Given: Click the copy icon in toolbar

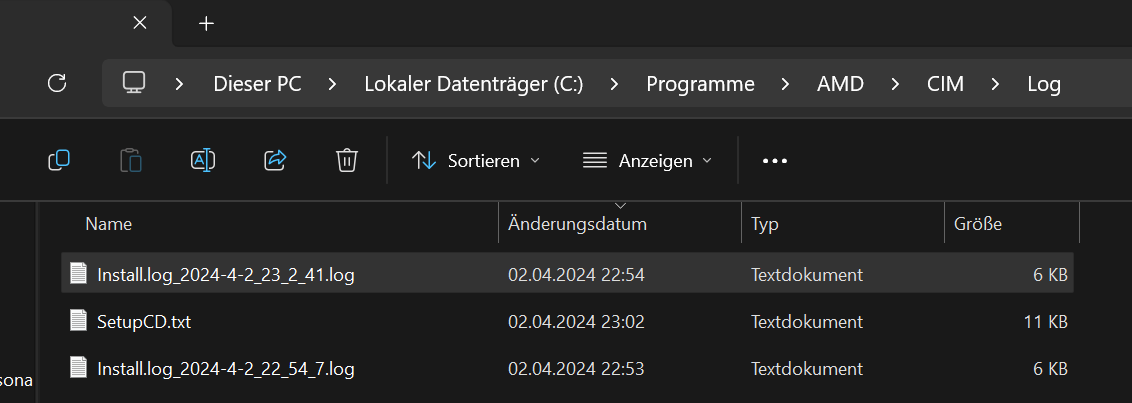Looking at the screenshot, I should tap(59, 160).
